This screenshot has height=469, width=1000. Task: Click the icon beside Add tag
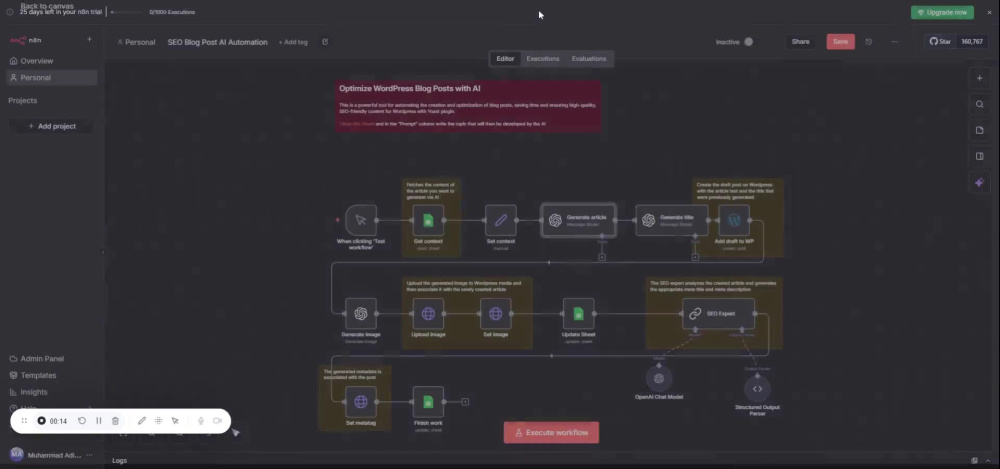click(x=325, y=42)
